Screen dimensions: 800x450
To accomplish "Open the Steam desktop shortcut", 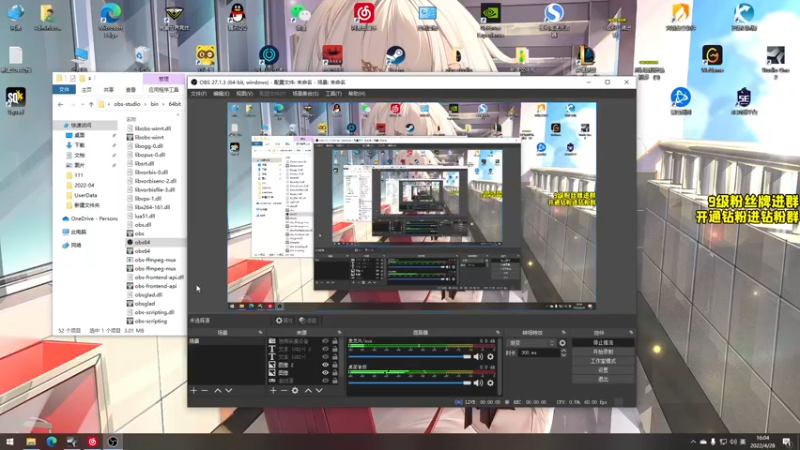I will tap(395, 58).
